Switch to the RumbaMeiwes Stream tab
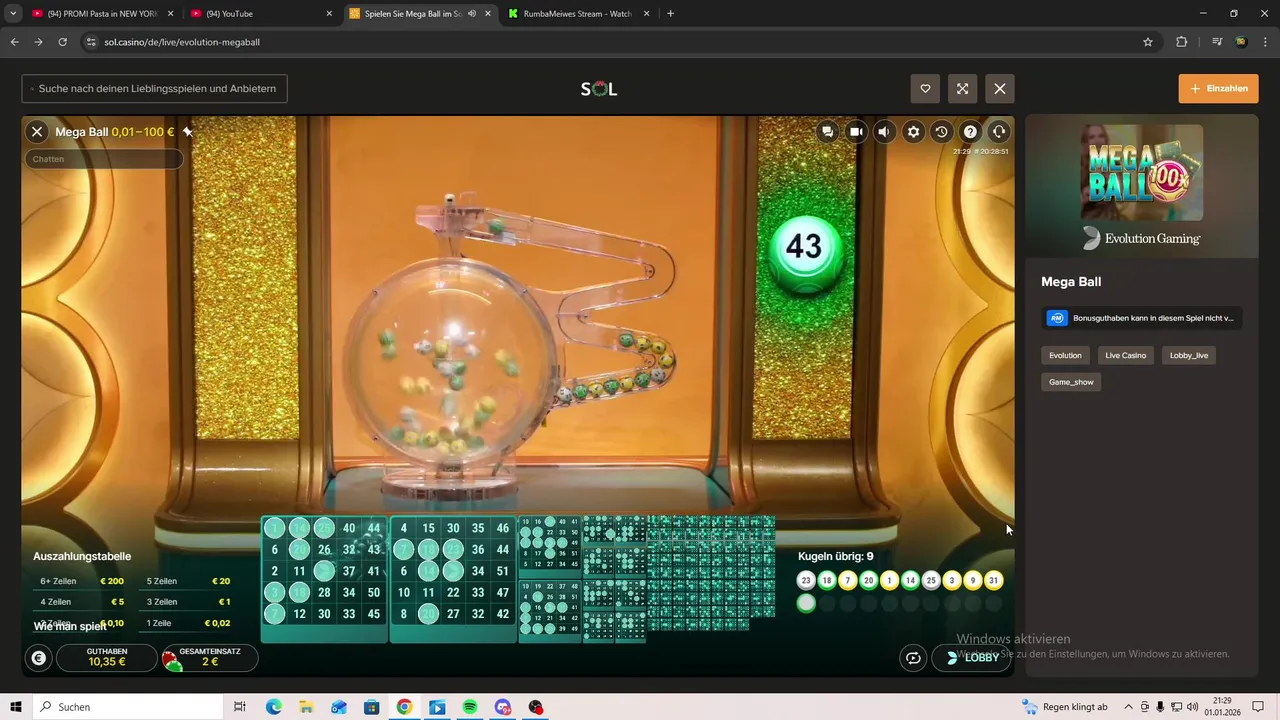The height and width of the screenshot is (720, 1280). (x=580, y=13)
